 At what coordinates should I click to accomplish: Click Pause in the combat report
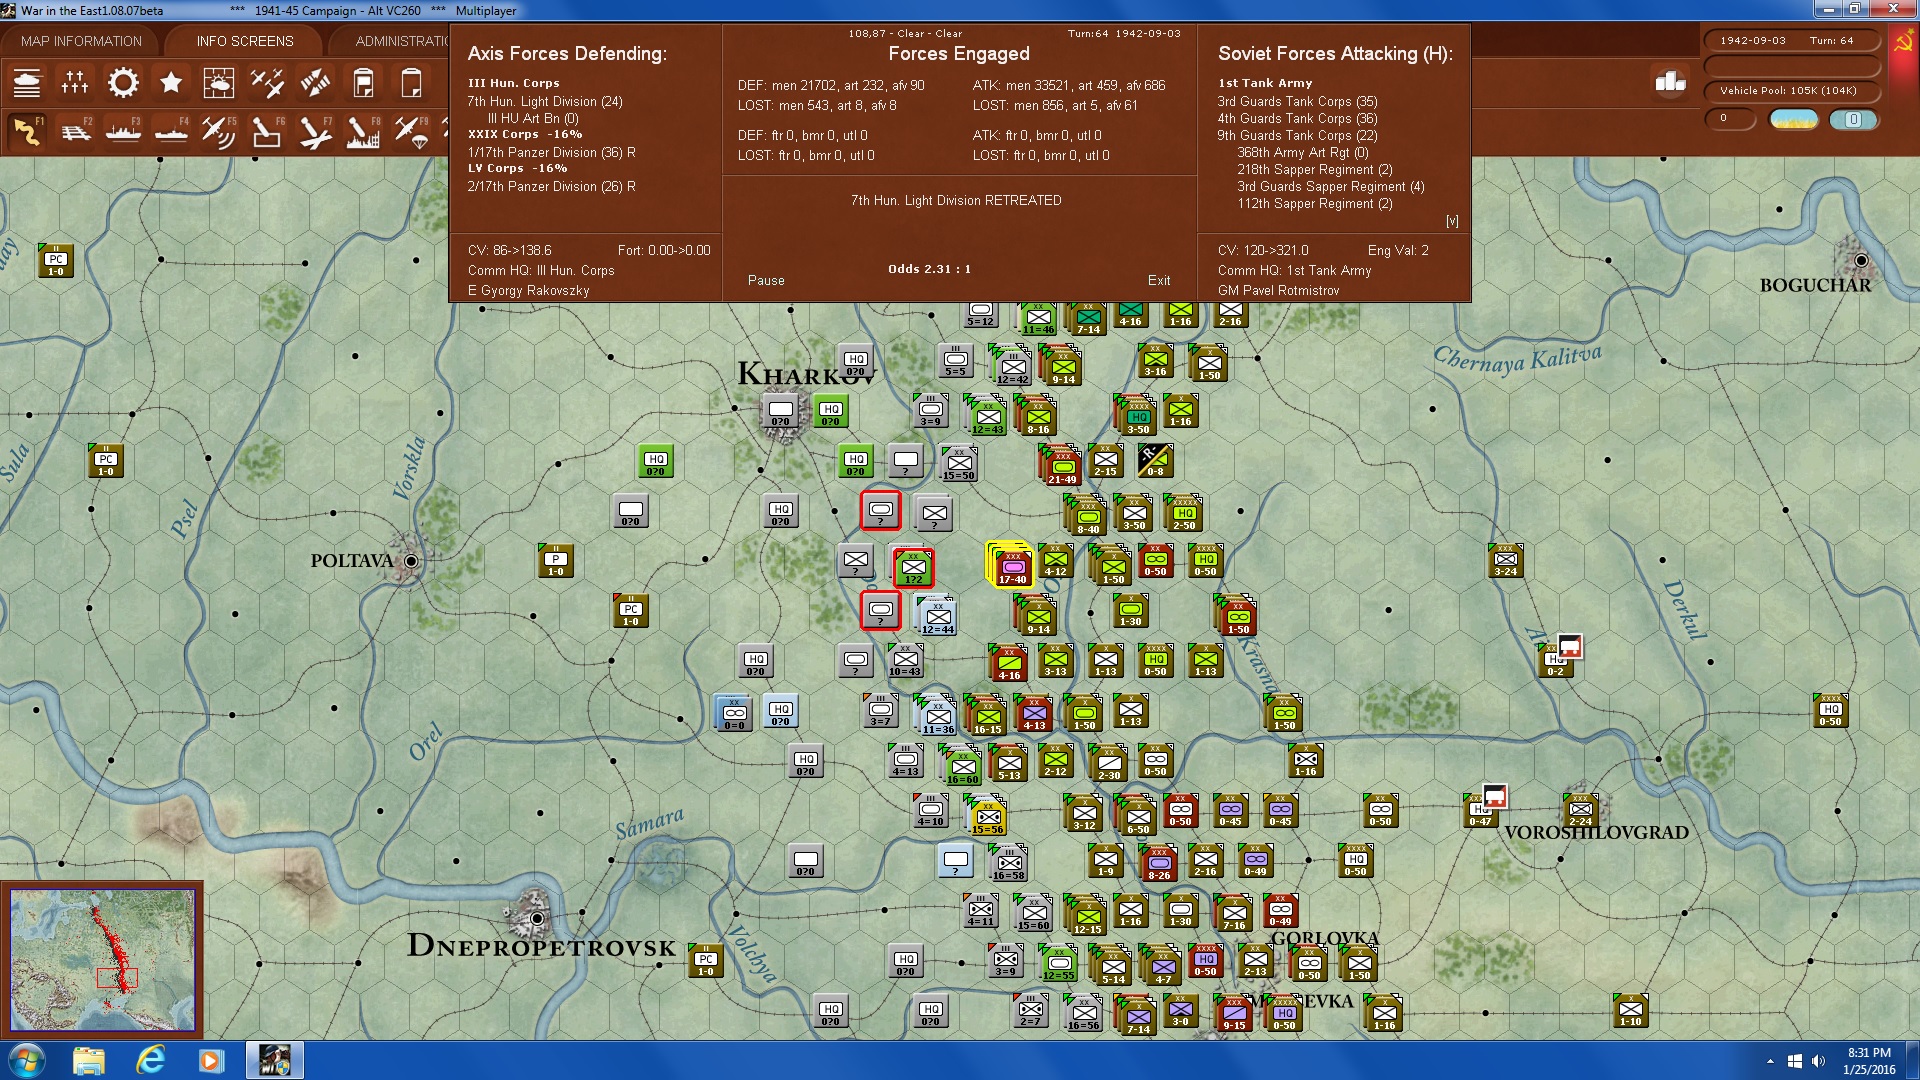766,281
